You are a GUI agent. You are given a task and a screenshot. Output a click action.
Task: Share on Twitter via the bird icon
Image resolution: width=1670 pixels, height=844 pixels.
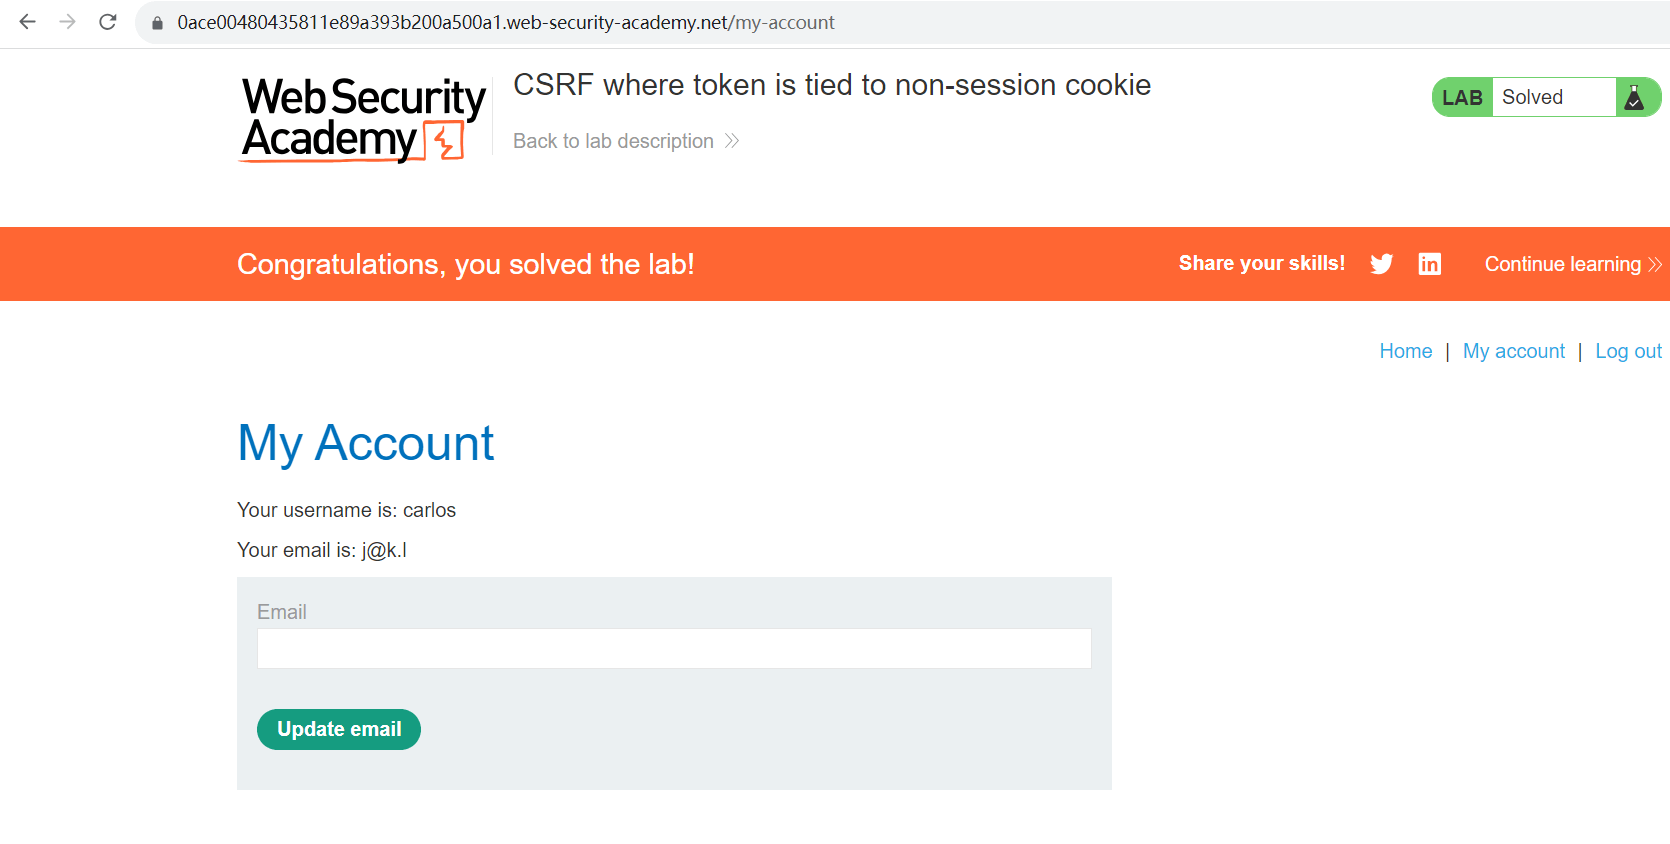[x=1381, y=264]
